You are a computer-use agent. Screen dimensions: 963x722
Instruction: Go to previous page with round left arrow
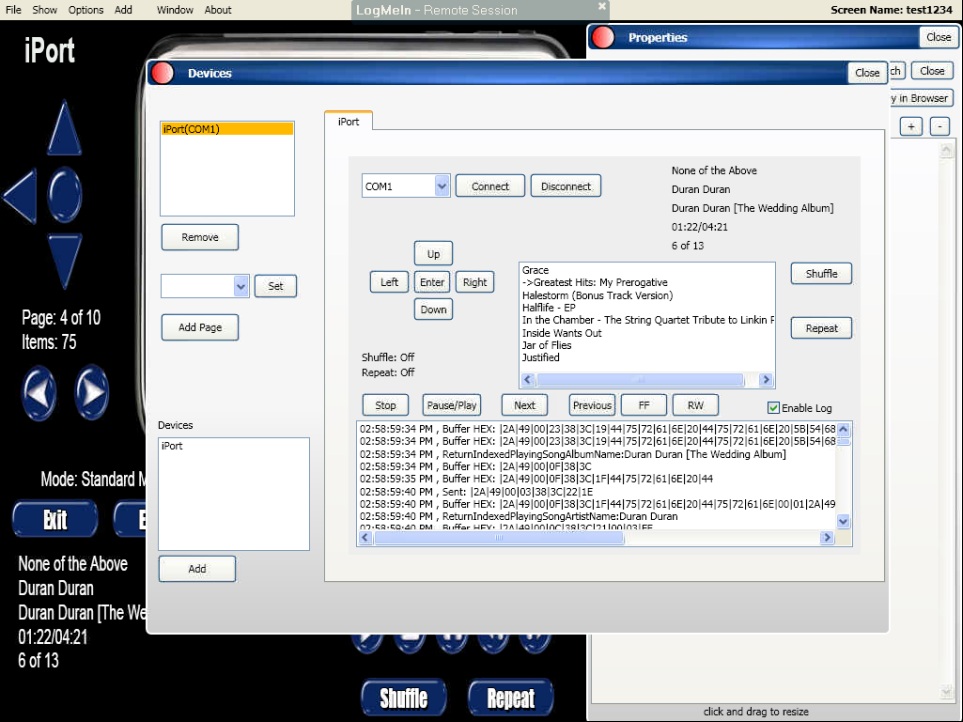39,393
